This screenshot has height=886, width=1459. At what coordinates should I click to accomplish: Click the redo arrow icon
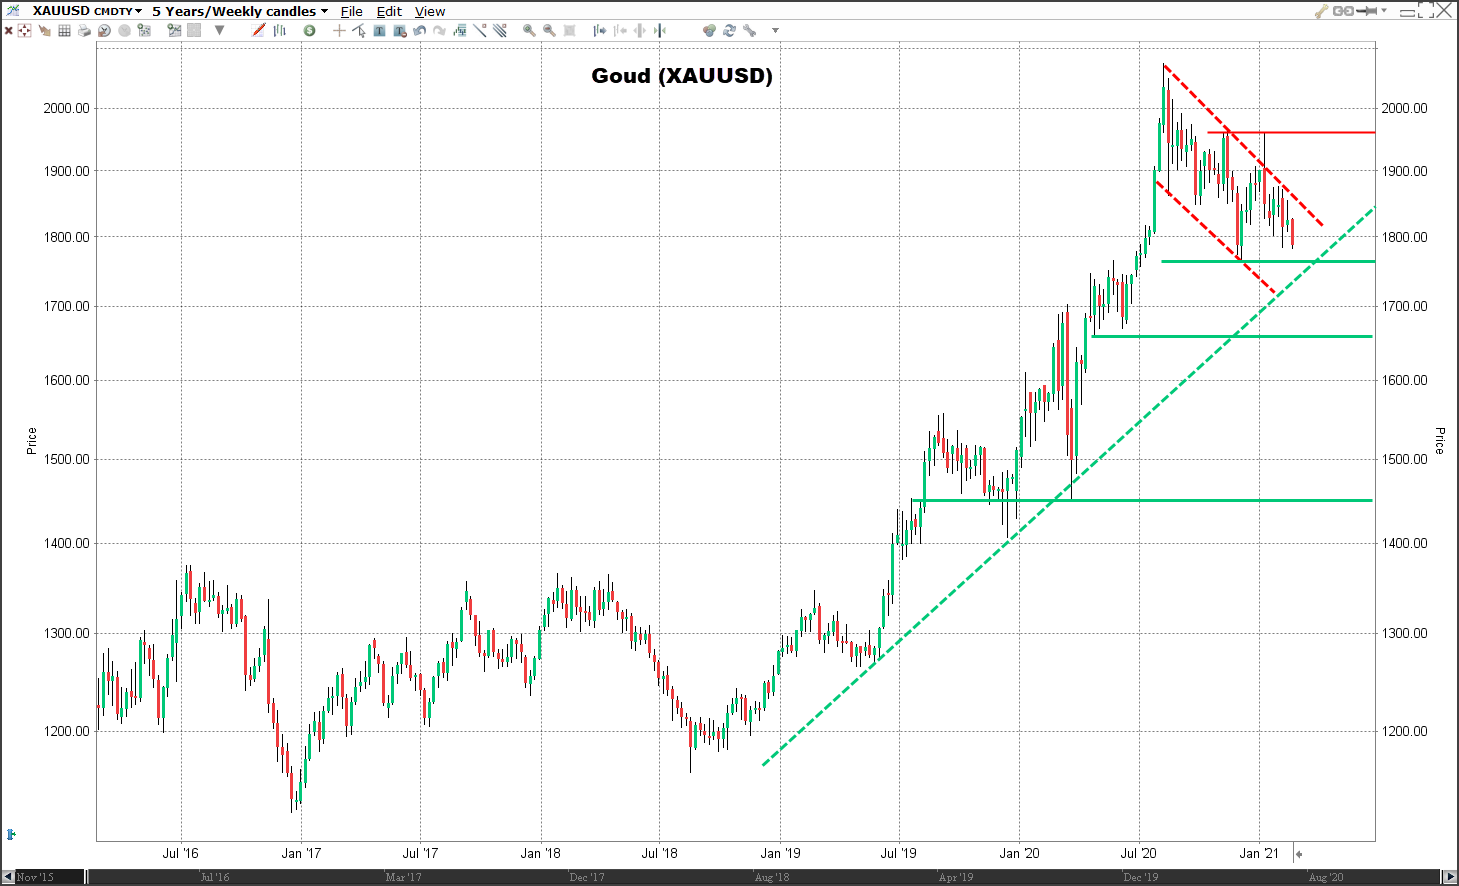coord(439,31)
